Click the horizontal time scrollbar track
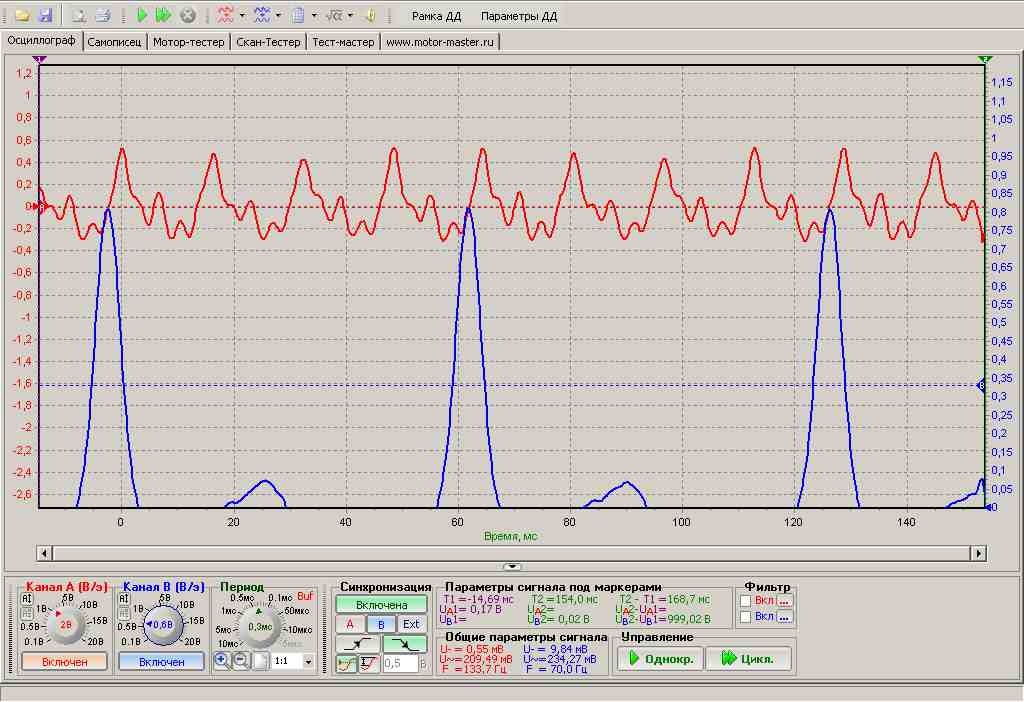 pos(510,553)
